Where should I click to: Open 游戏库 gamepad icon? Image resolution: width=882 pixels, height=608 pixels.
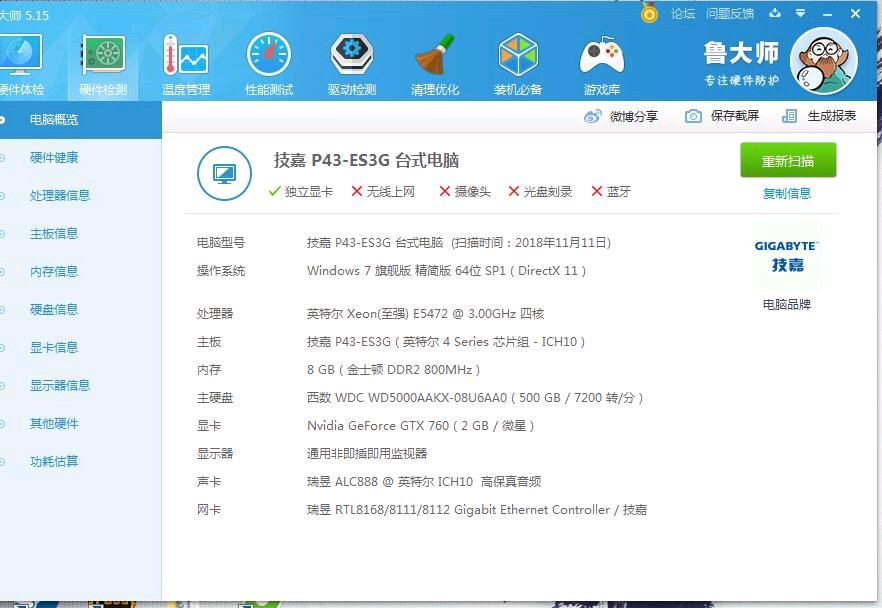click(x=601, y=56)
